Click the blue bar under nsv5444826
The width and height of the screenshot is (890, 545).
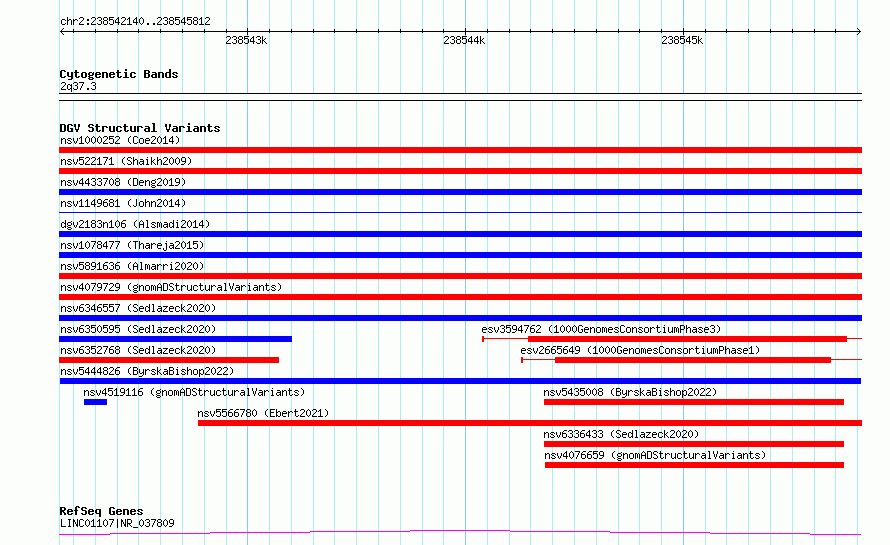(x=460, y=381)
